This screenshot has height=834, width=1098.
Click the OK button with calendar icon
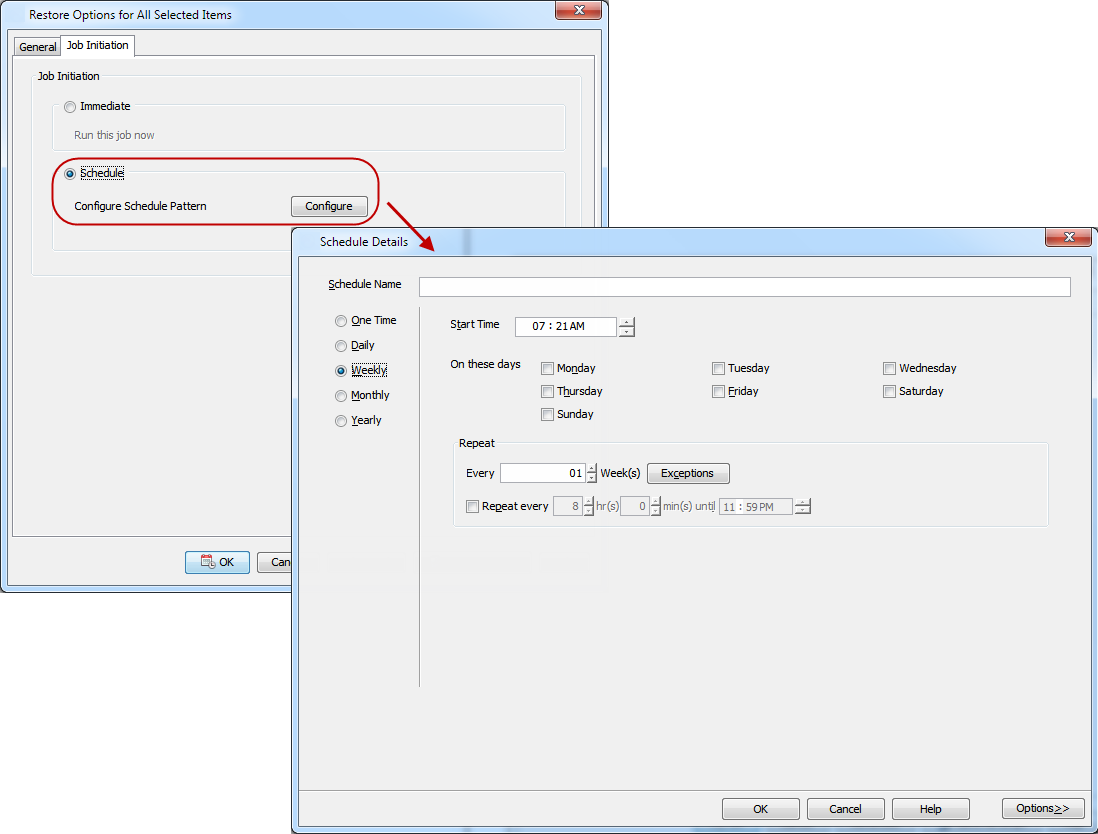pos(217,562)
